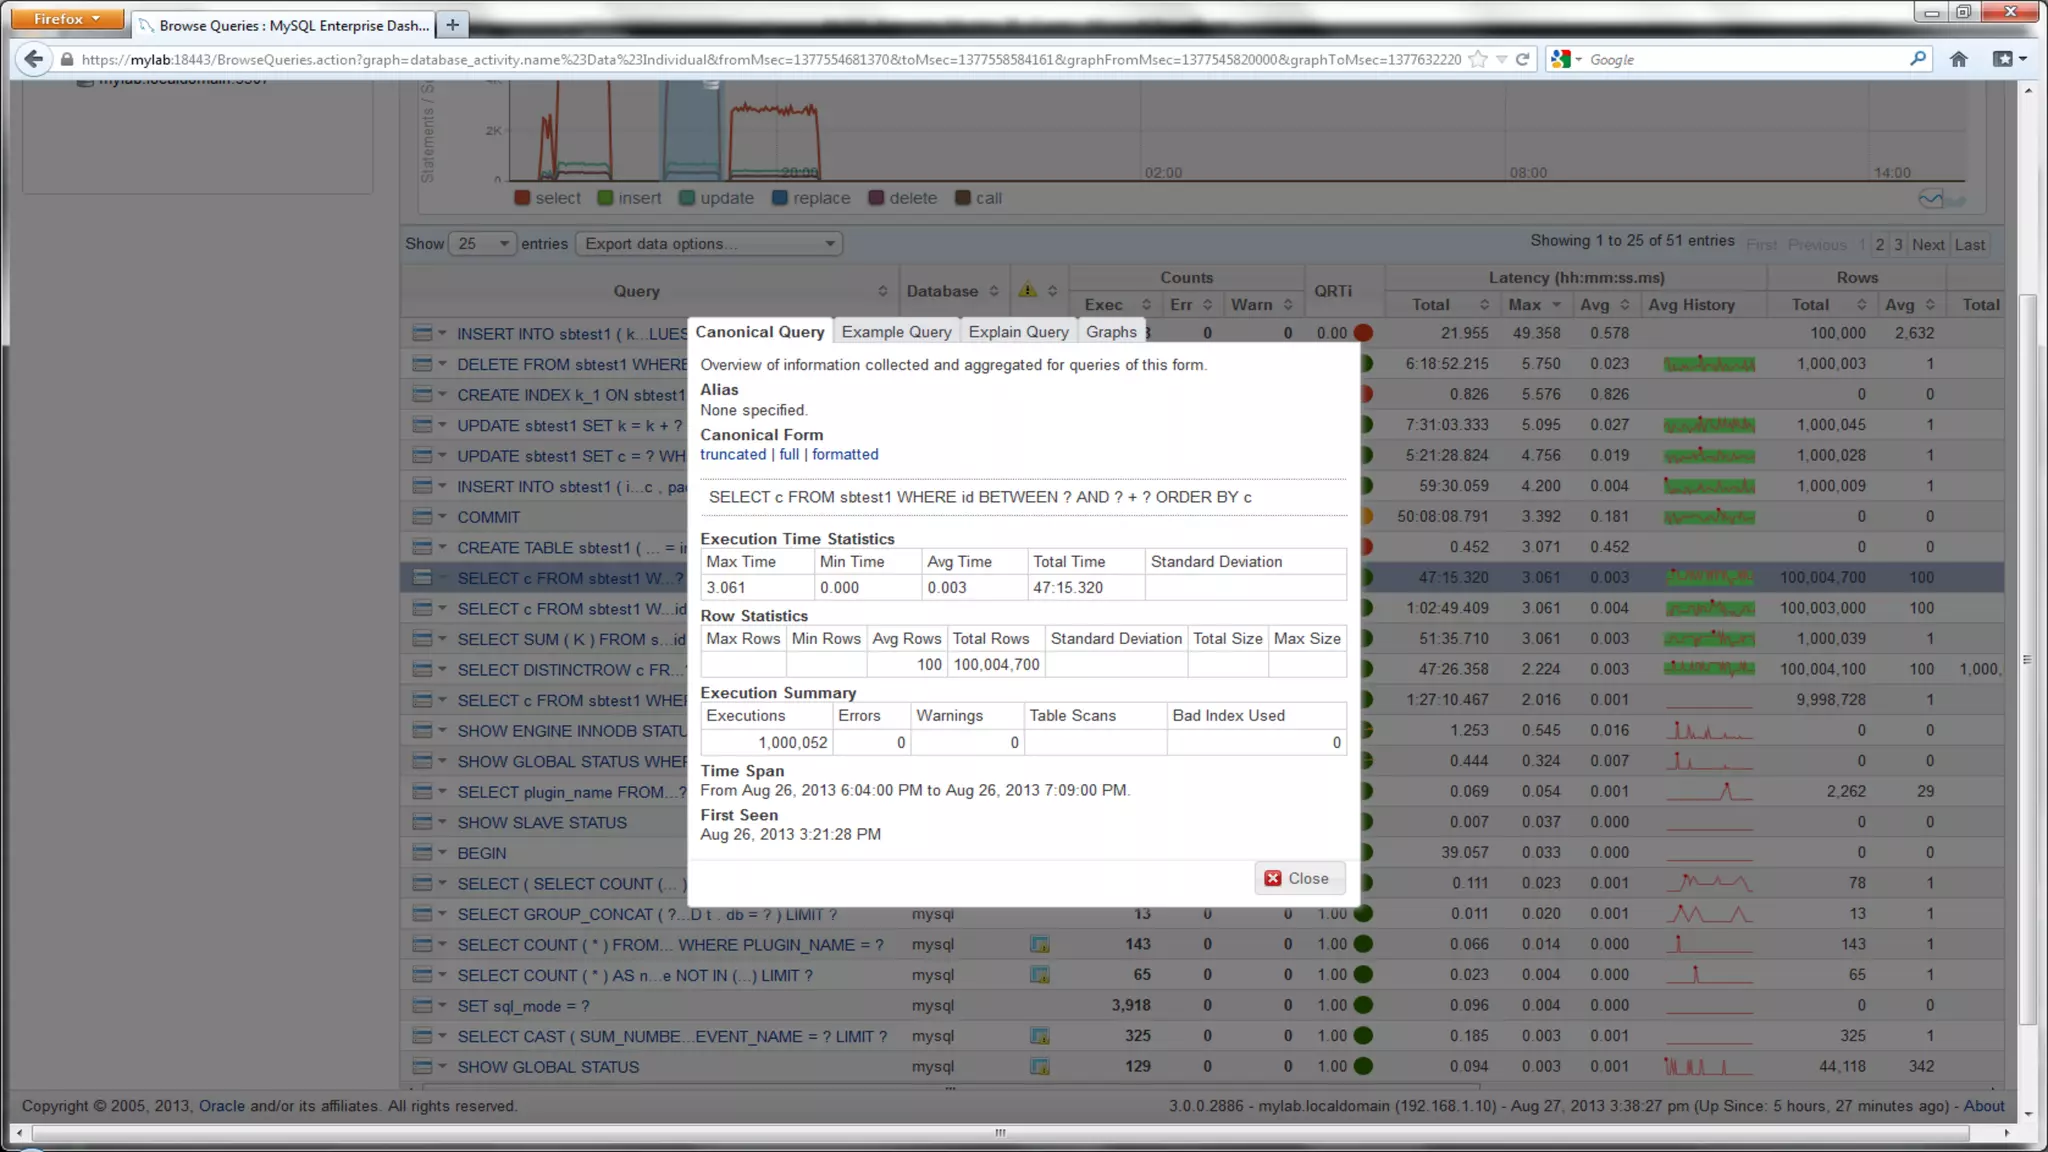Jump to Last page of entries
The image size is (2048, 1152).
pos(1970,245)
